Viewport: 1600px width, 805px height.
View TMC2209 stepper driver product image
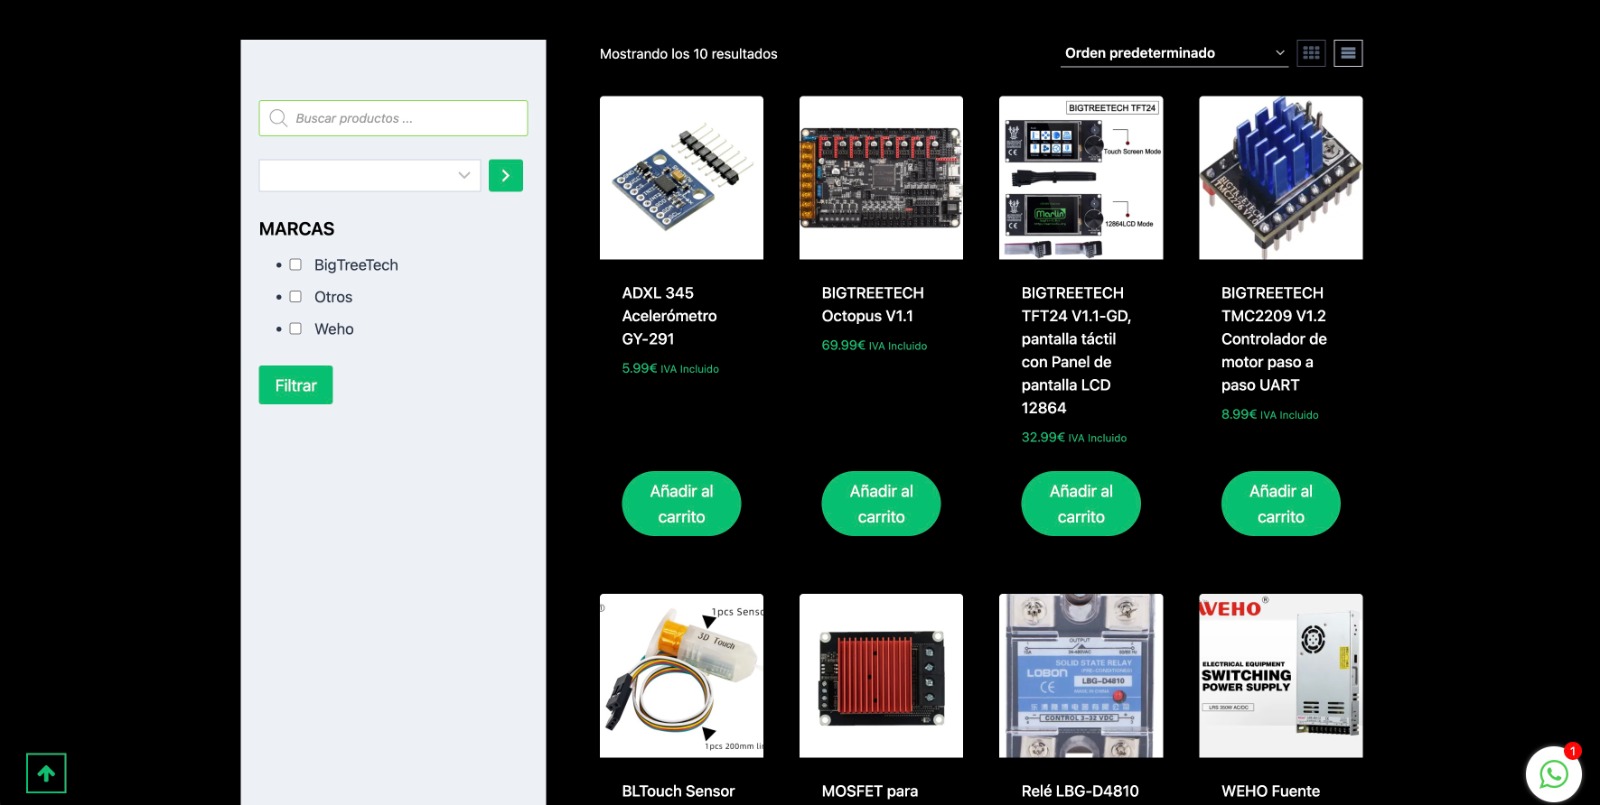1281,178
